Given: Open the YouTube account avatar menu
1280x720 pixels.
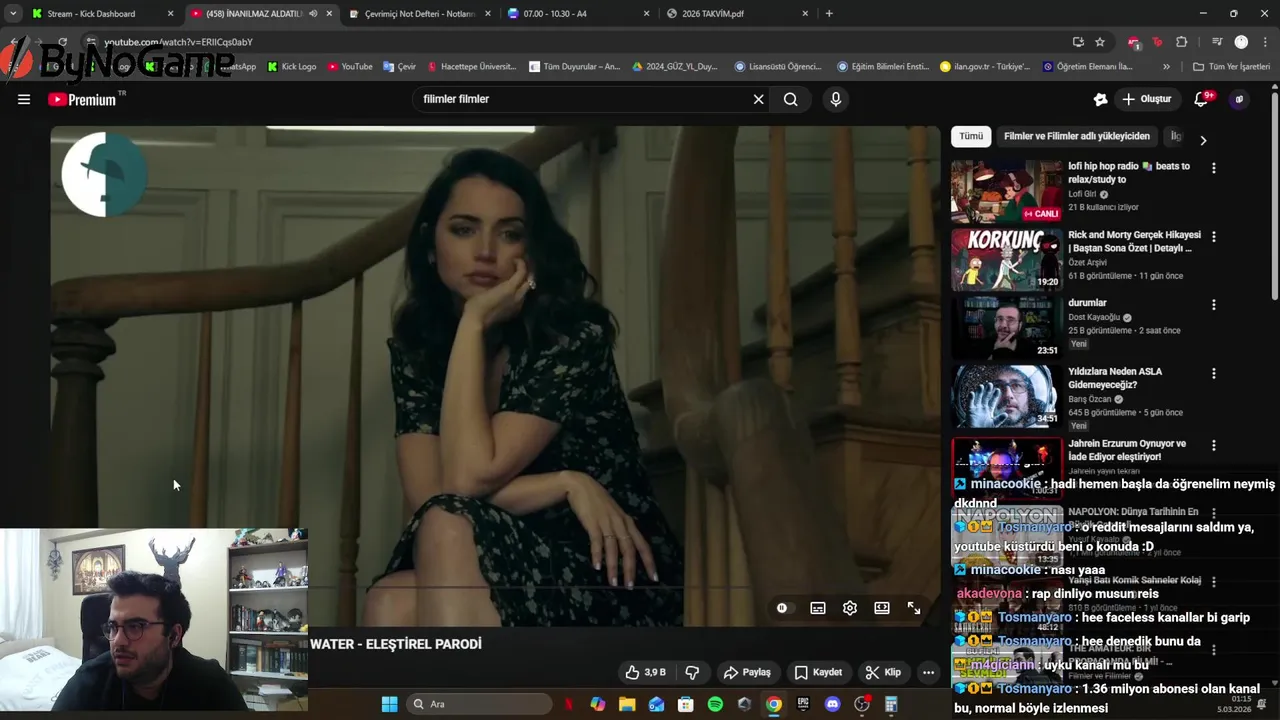Looking at the screenshot, I should pyautogui.click(x=1239, y=99).
